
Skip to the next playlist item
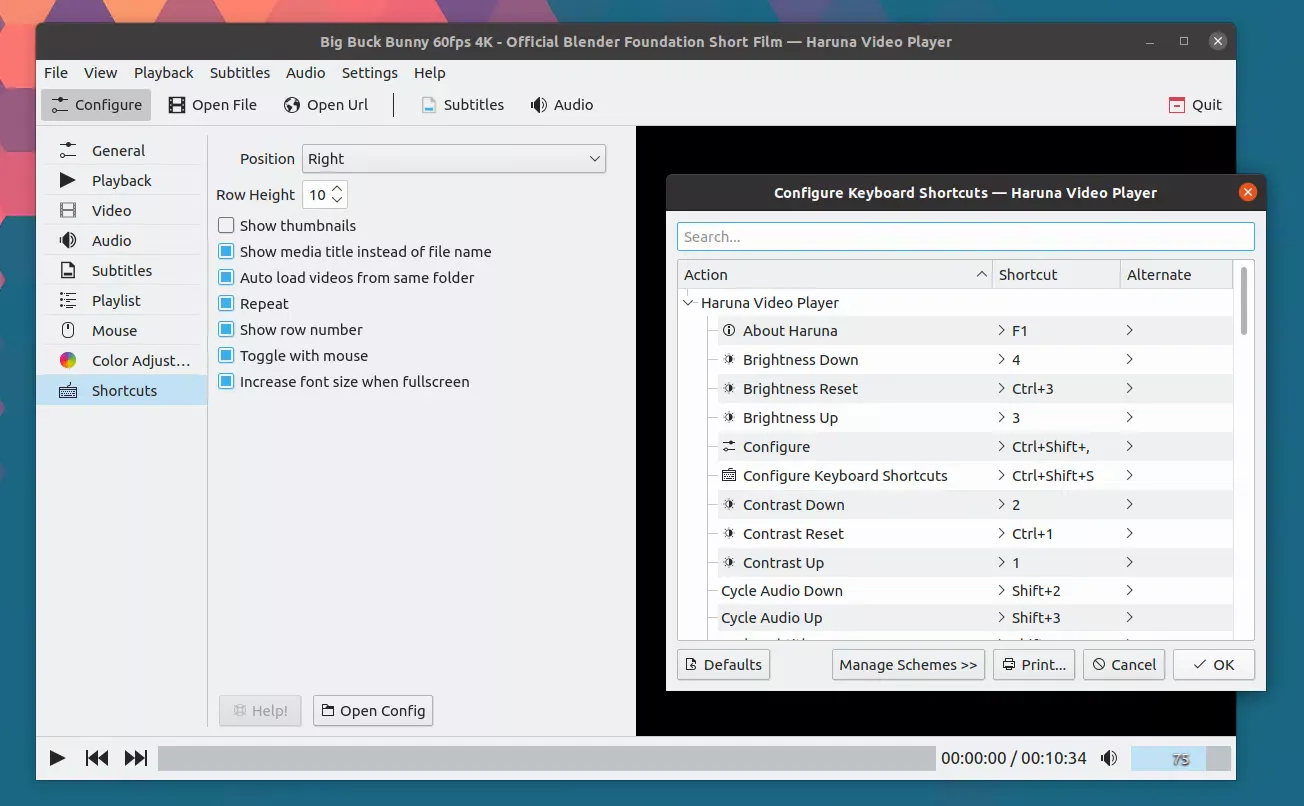136,758
